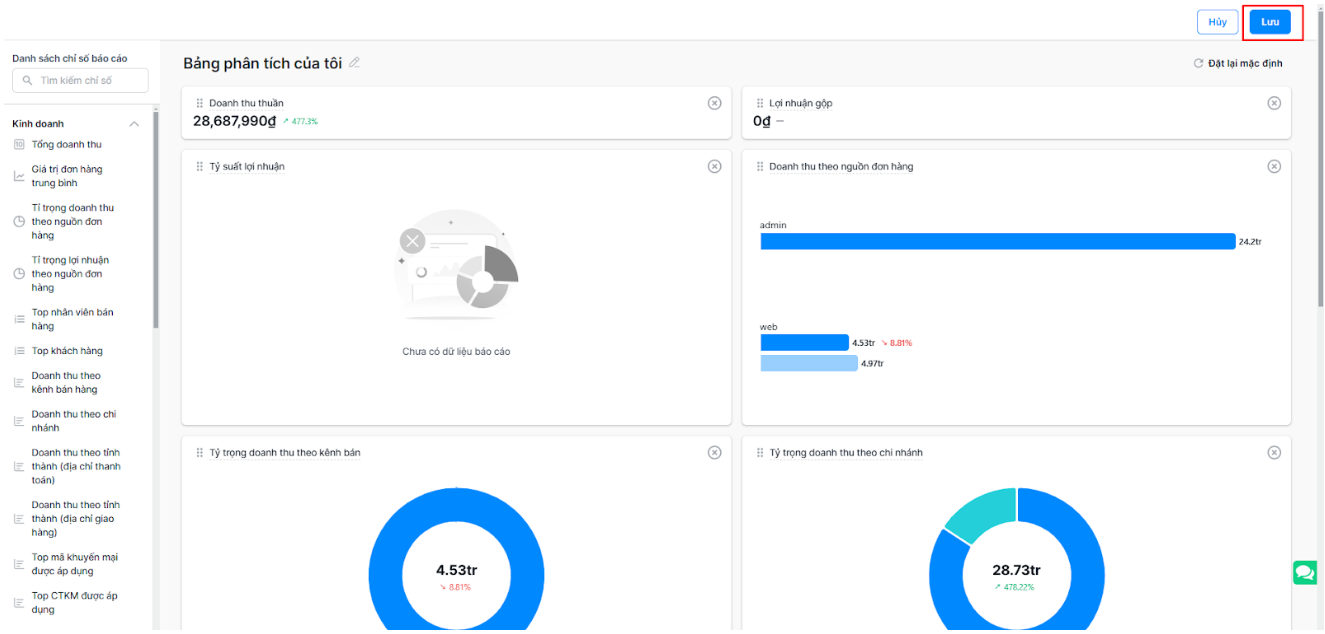This screenshot has width=1325, height=634.
Task: Click the line-chart icon beside Giá trị đơn hàng trung bình
Action: point(19,177)
